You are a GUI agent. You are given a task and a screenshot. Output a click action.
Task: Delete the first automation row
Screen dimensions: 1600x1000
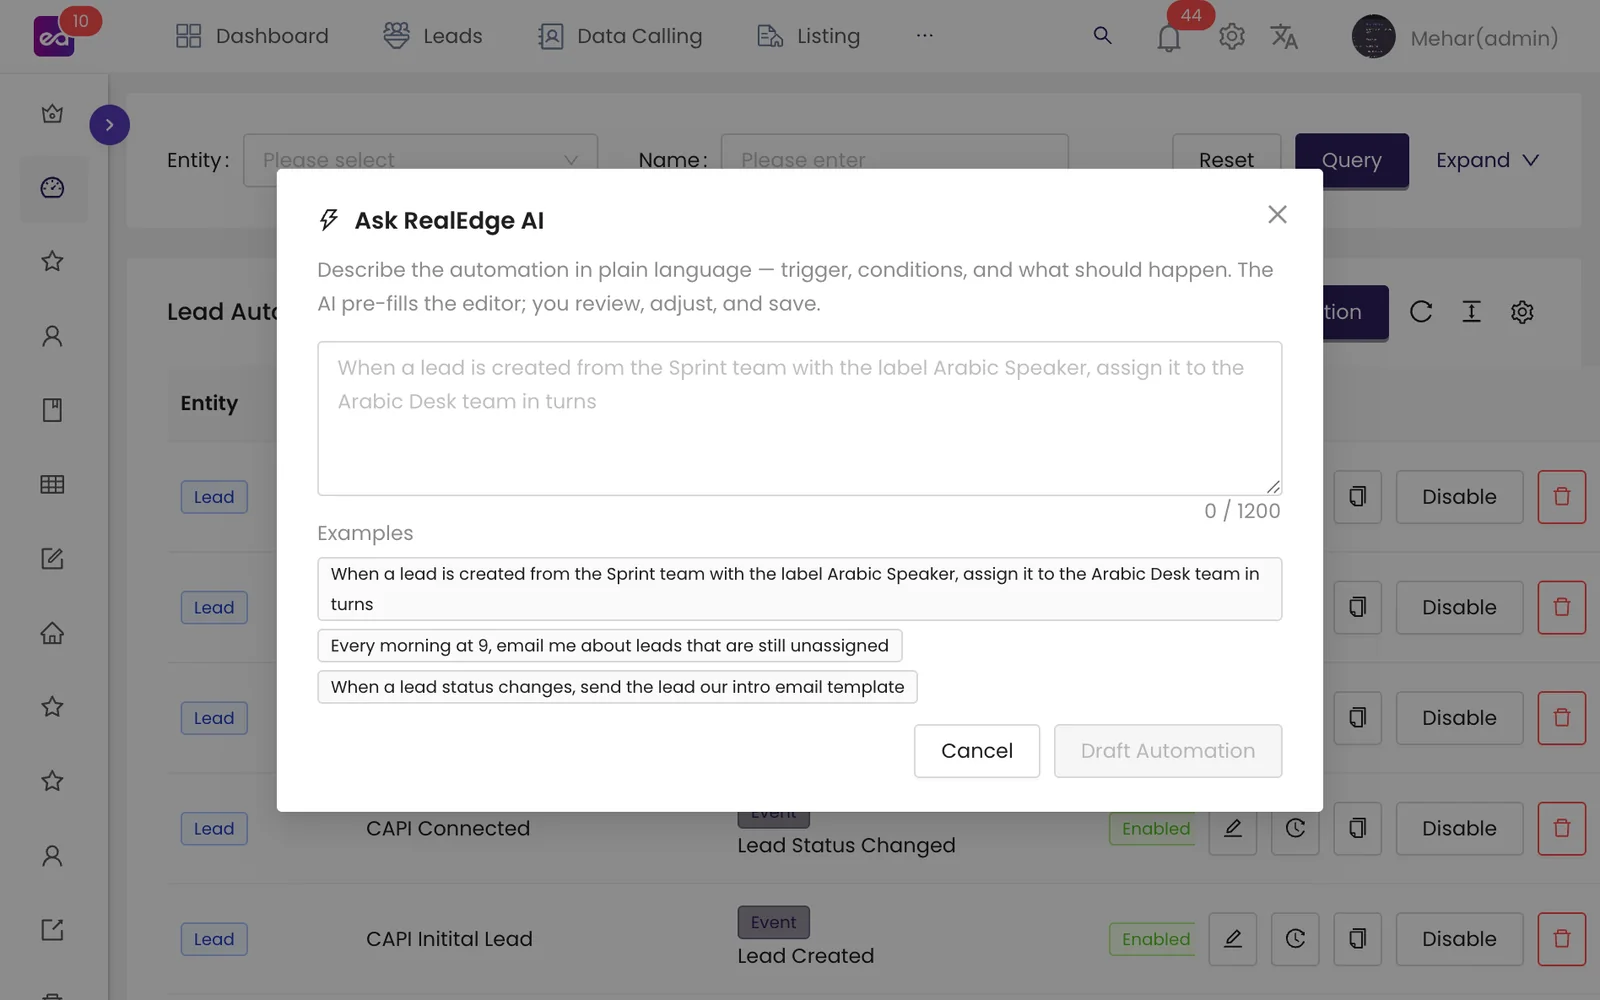1561,497
